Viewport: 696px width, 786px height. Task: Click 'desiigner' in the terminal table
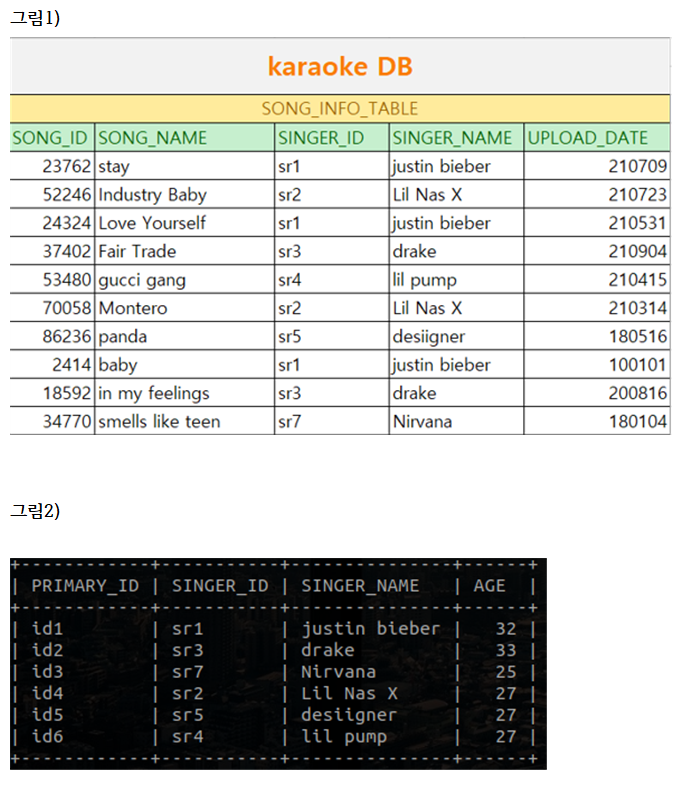[x=349, y=715]
